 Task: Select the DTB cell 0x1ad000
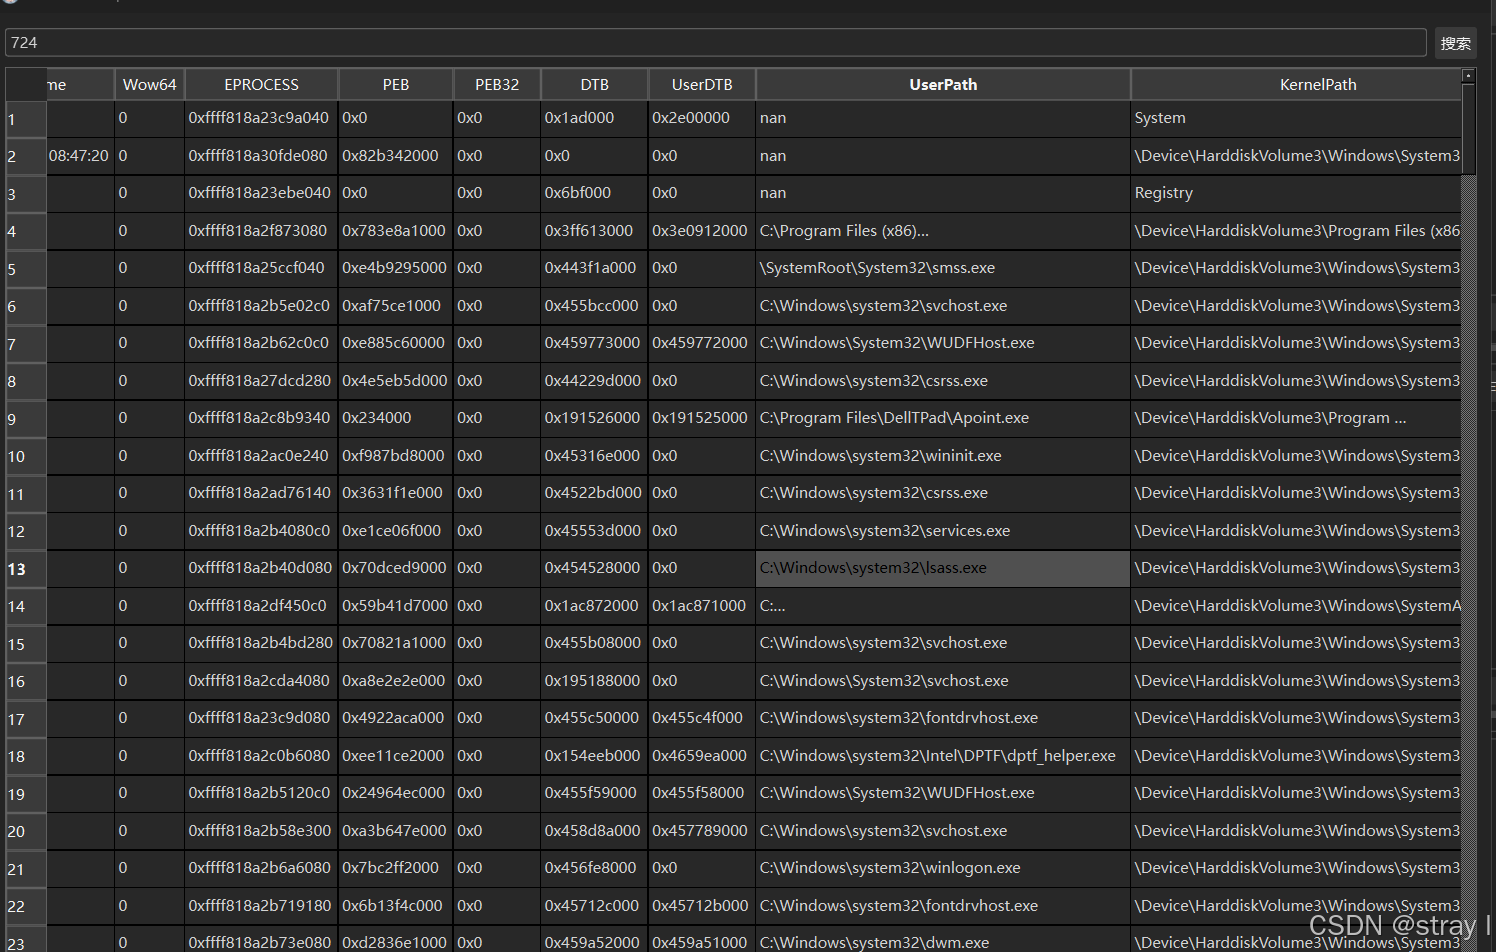[594, 118]
